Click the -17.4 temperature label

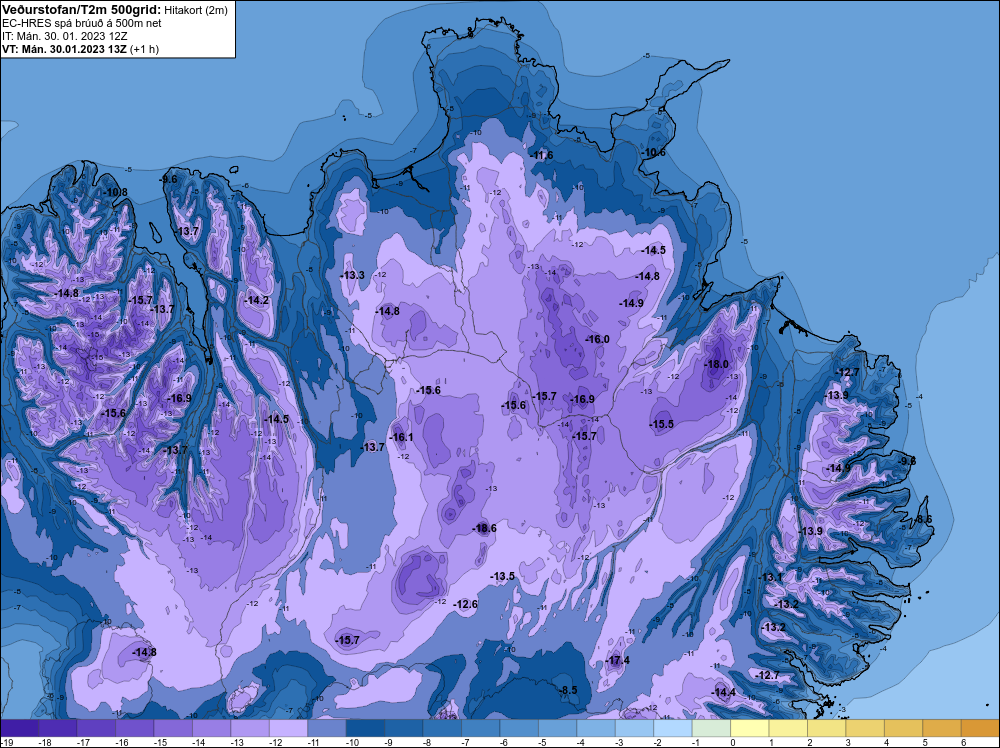tap(617, 660)
